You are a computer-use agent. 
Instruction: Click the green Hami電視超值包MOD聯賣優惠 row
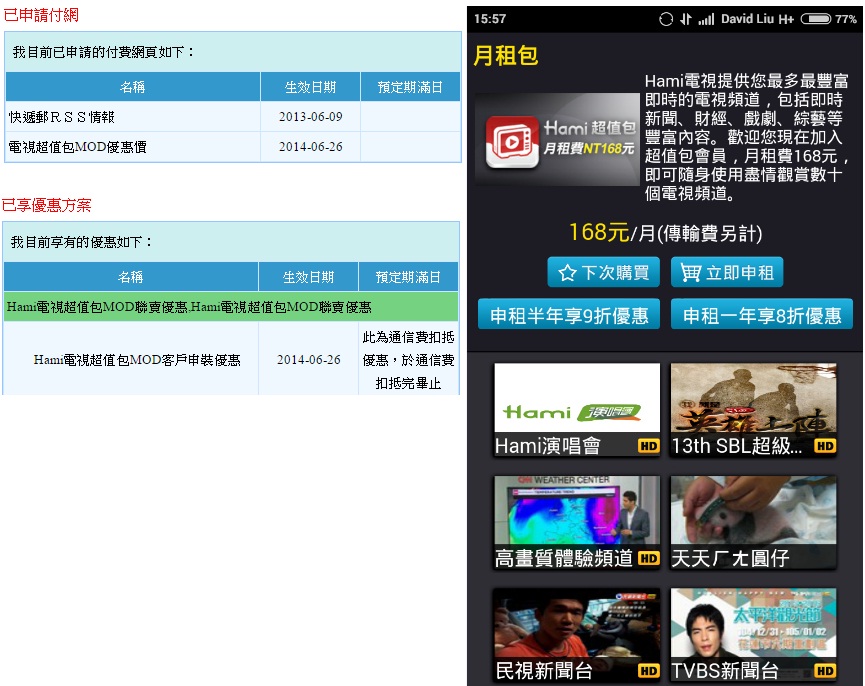click(x=231, y=307)
